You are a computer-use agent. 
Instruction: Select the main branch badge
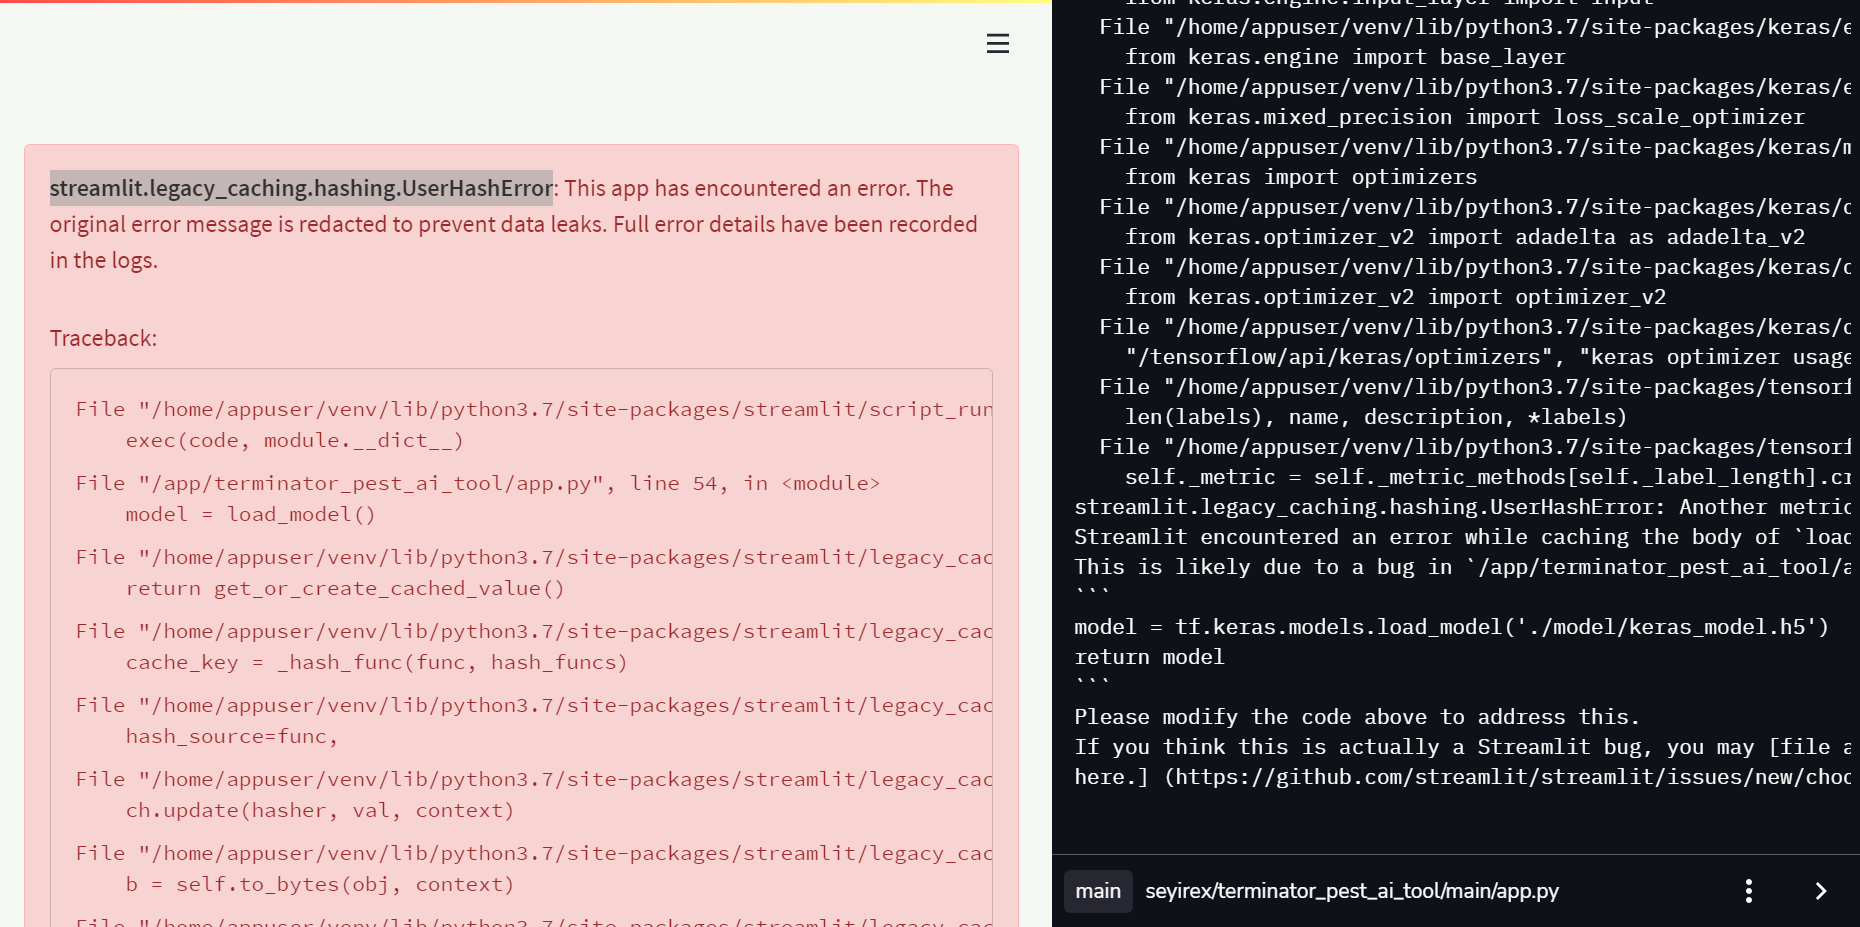coord(1097,890)
